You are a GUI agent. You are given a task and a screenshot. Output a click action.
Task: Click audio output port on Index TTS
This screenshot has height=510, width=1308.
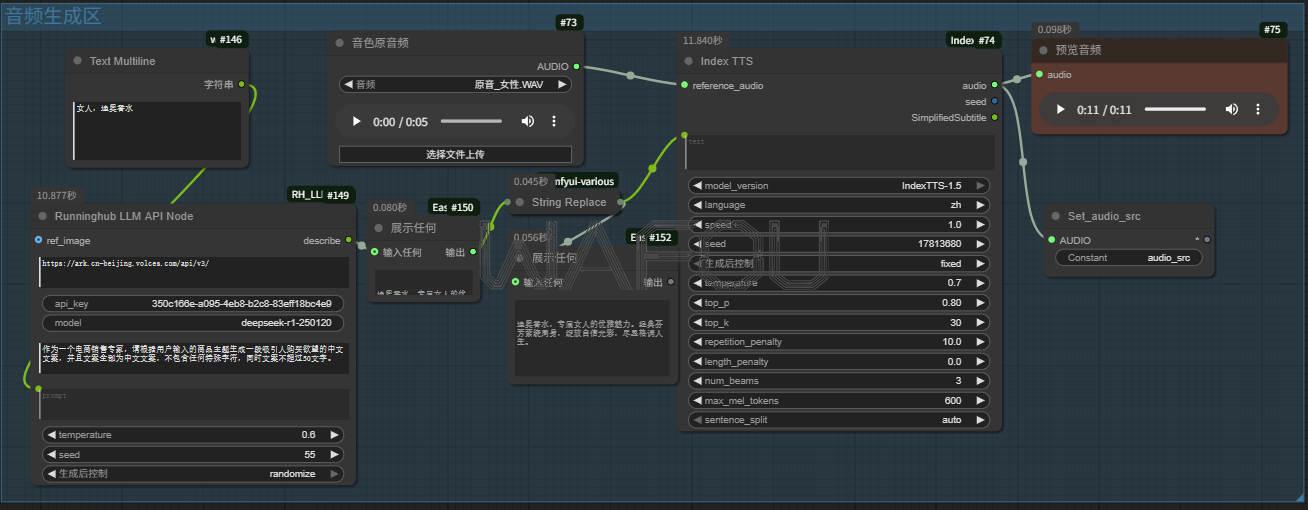tap(994, 86)
